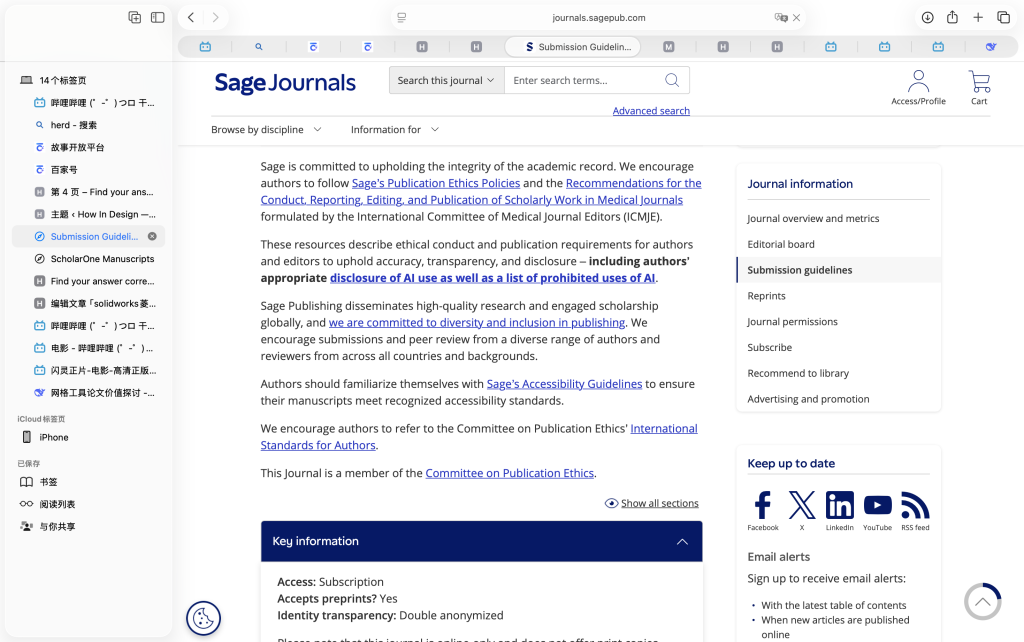The height and width of the screenshot is (642, 1024).
Task: Open cookie settings icon
Action: pyautogui.click(x=203, y=618)
